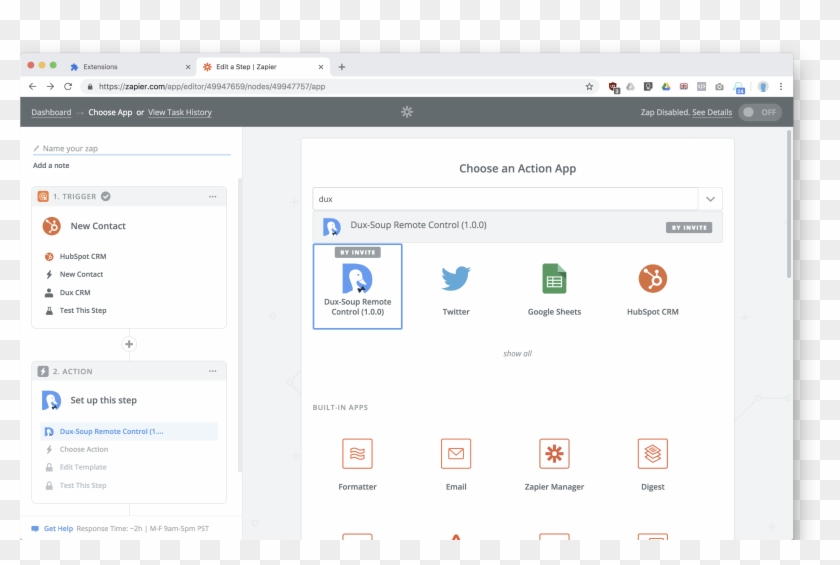
Task: Click the show all apps link
Action: tap(517, 354)
